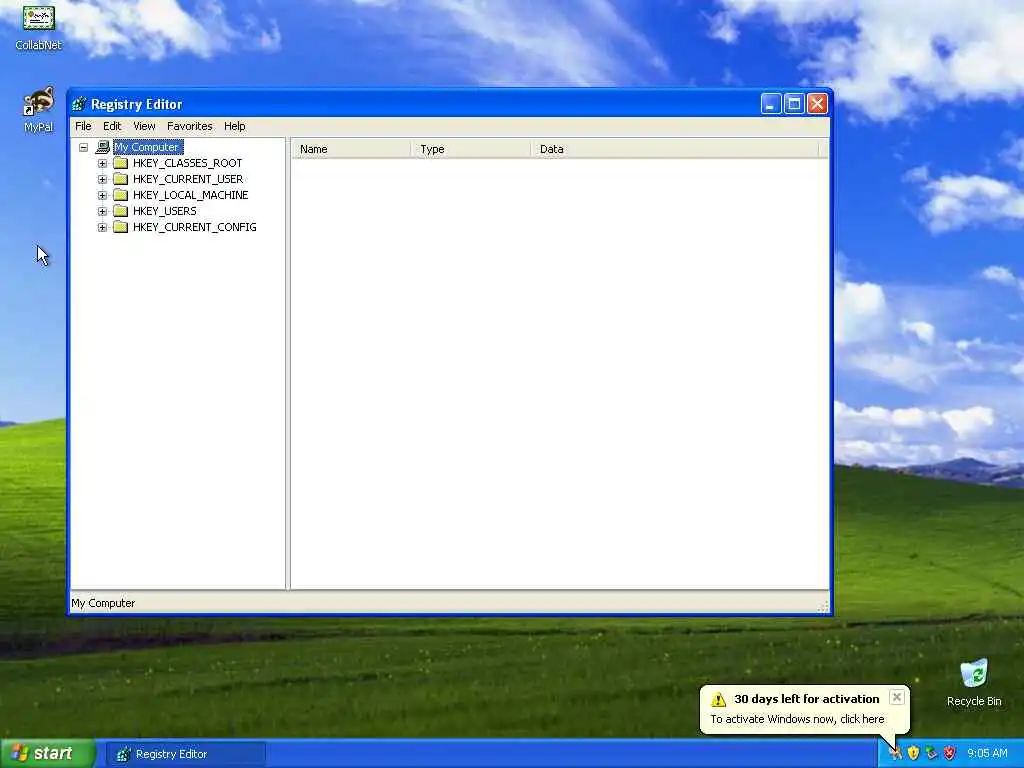Collapse the My Computer tree node

[84, 148]
